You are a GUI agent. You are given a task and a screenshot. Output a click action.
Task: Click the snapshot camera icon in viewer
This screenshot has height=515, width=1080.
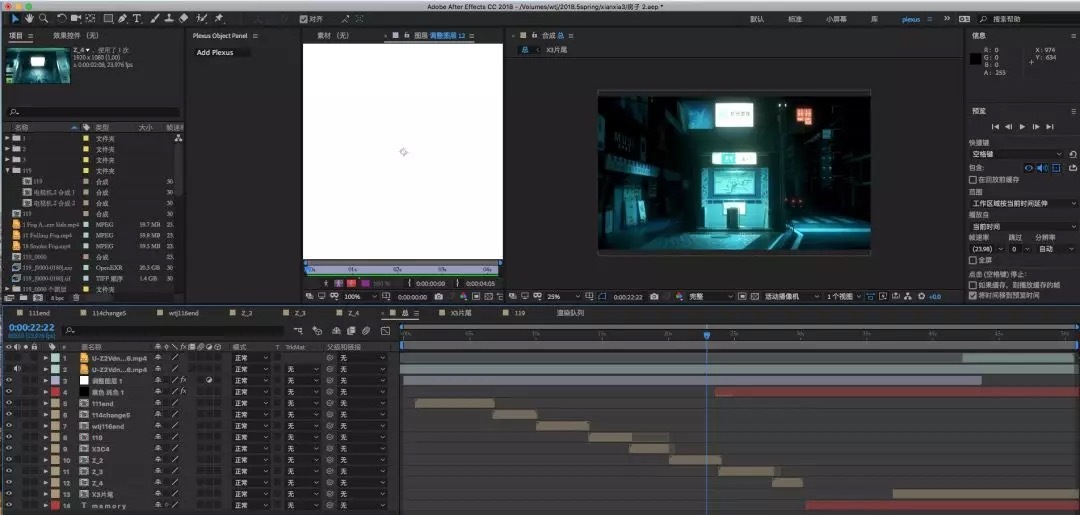tap(654, 297)
